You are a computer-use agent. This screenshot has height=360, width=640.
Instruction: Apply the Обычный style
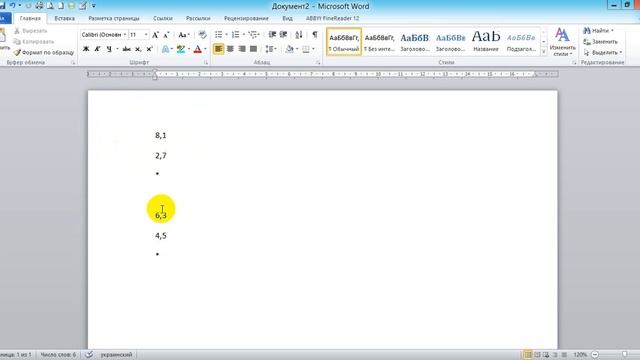[x=344, y=42]
